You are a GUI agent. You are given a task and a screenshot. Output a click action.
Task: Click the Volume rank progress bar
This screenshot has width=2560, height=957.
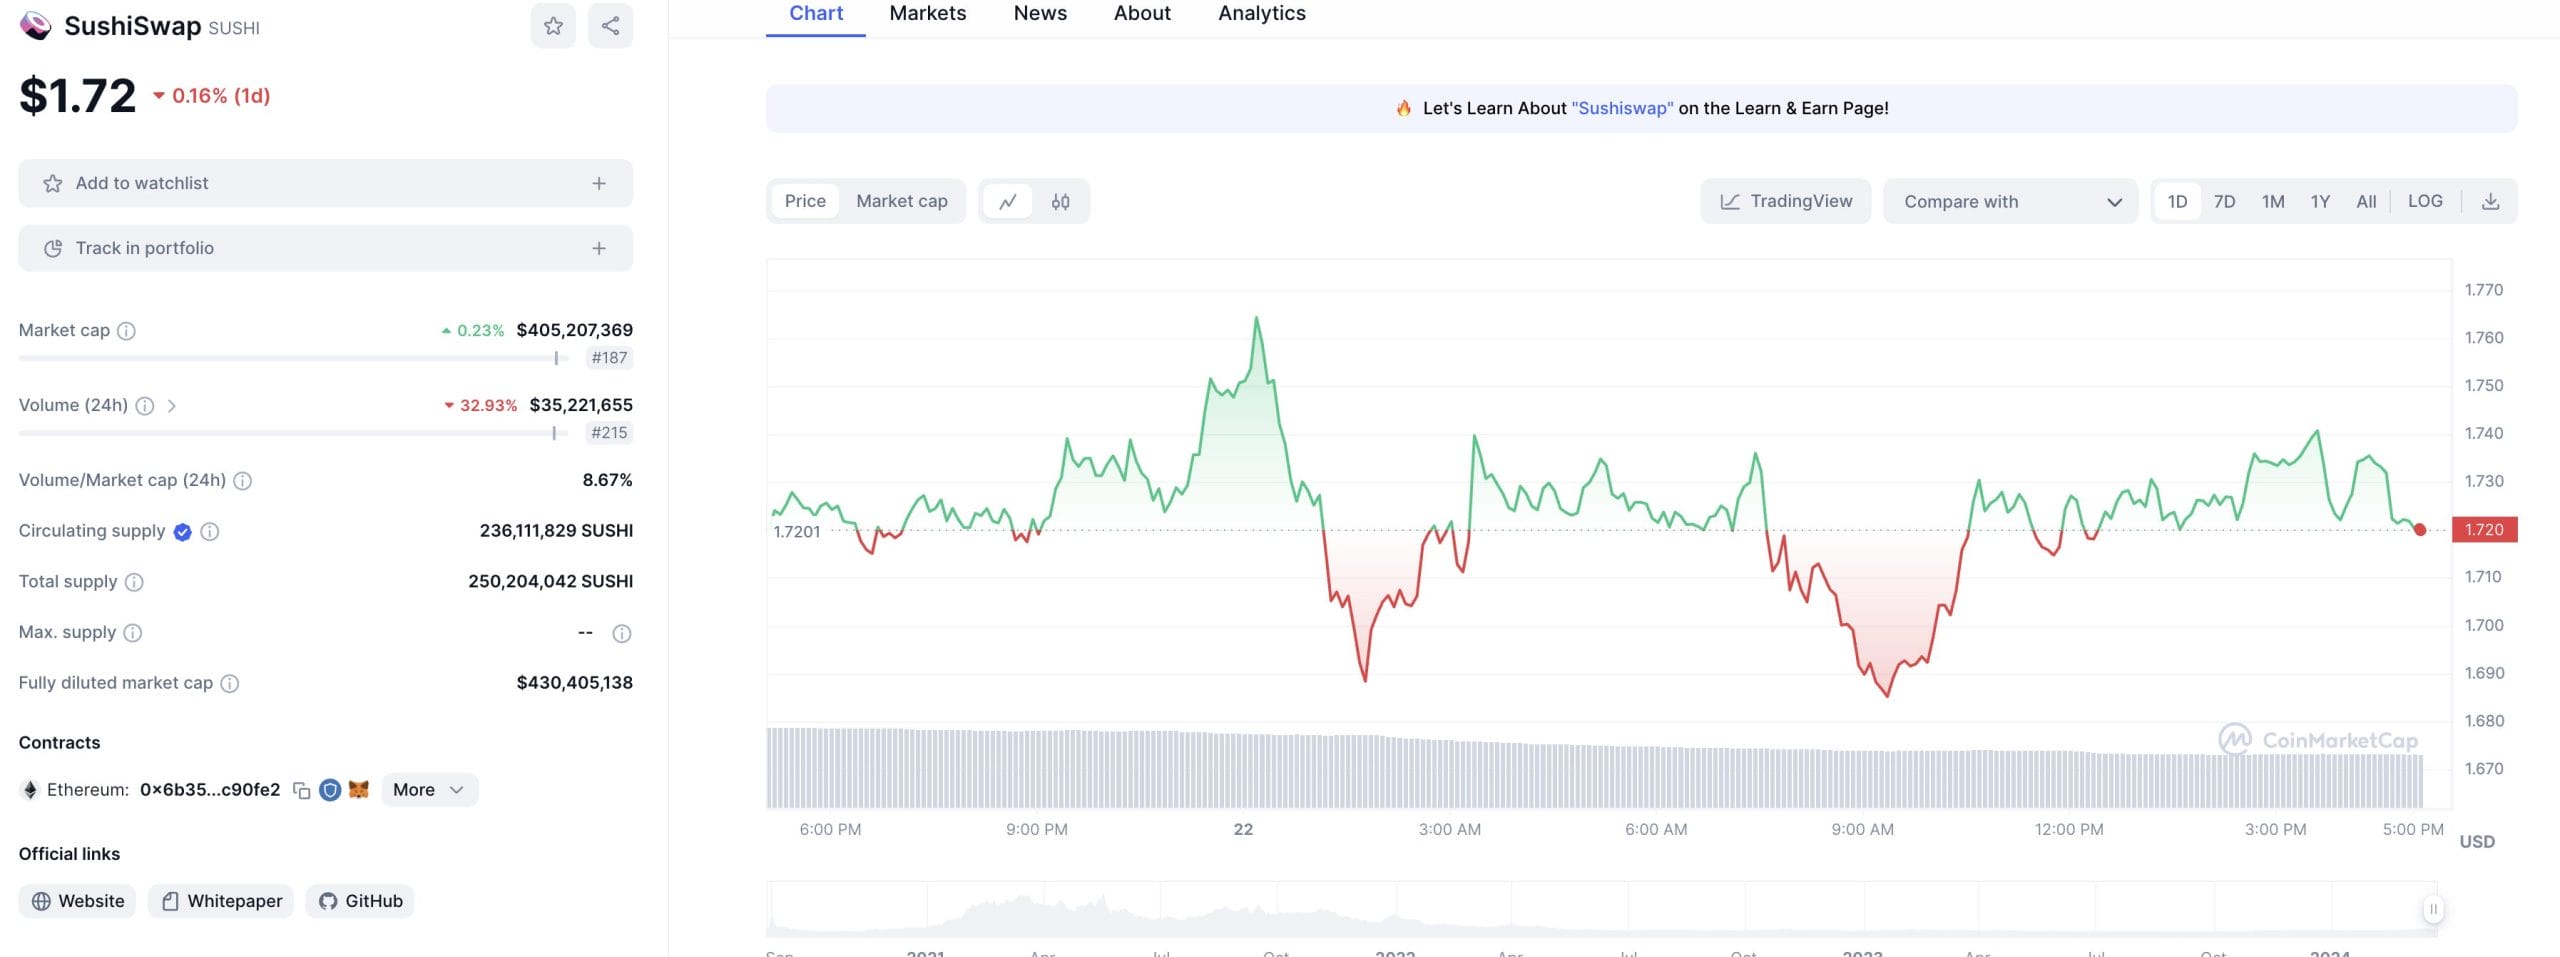point(294,433)
